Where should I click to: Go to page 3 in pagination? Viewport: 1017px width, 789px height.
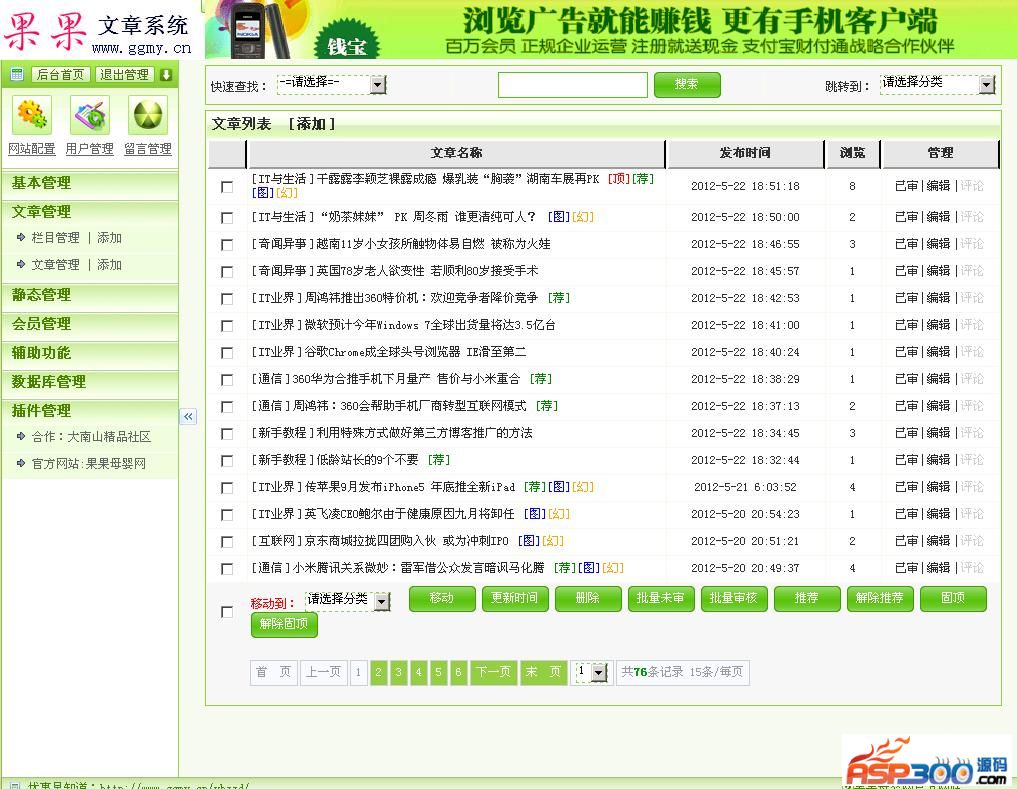click(x=399, y=672)
